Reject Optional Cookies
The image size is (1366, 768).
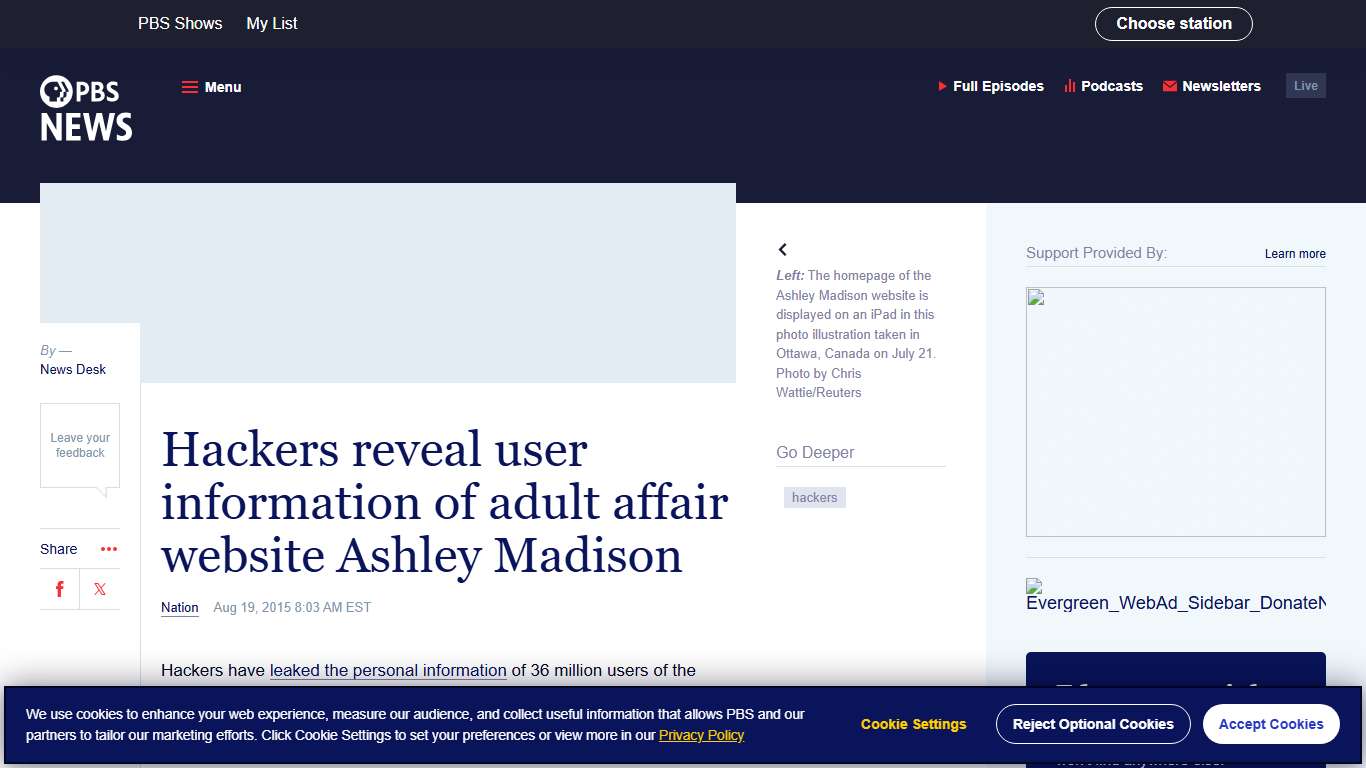[1093, 723]
